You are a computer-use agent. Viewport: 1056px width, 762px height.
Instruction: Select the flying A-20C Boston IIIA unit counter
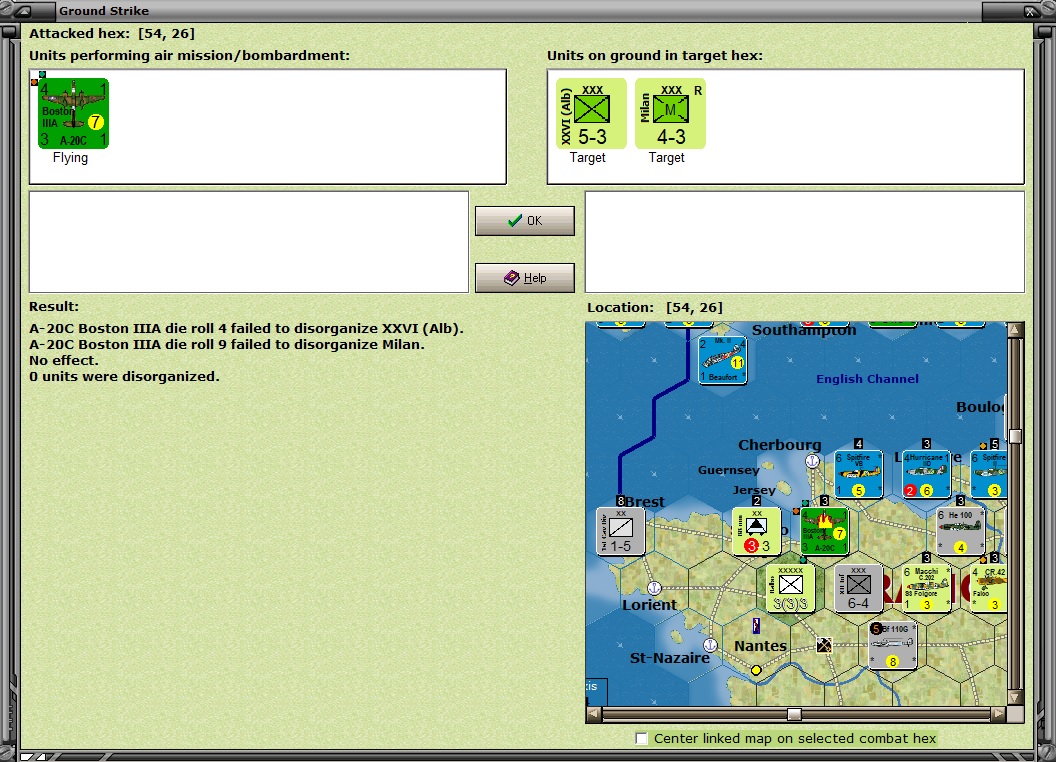pyautogui.click(x=73, y=113)
